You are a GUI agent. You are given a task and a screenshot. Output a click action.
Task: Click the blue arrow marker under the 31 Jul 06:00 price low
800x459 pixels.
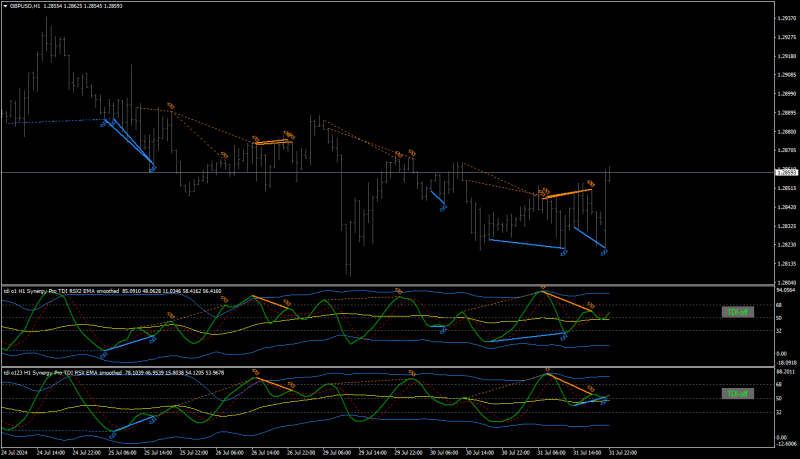564,252
